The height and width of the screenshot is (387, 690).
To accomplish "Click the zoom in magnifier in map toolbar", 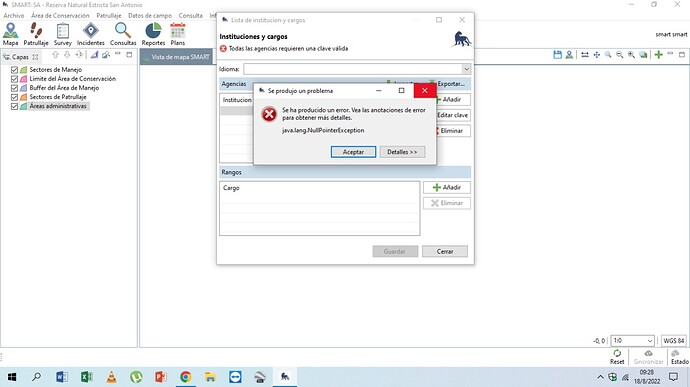I will tap(631, 55).
